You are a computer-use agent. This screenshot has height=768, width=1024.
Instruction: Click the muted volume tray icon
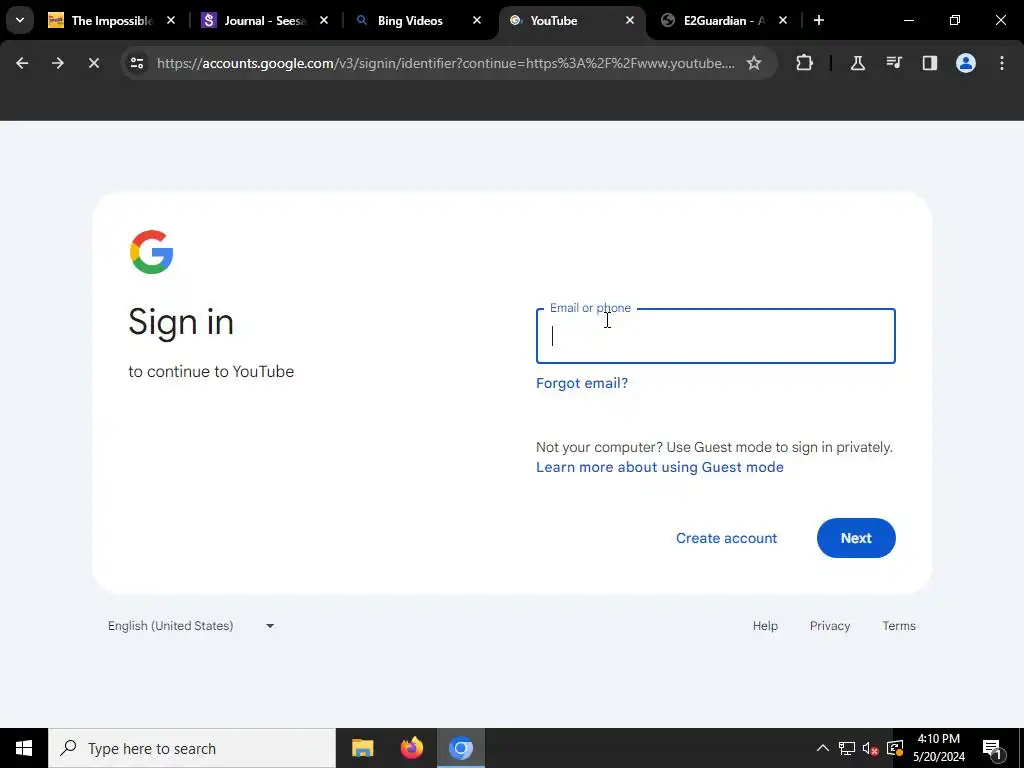[x=870, y=748]
